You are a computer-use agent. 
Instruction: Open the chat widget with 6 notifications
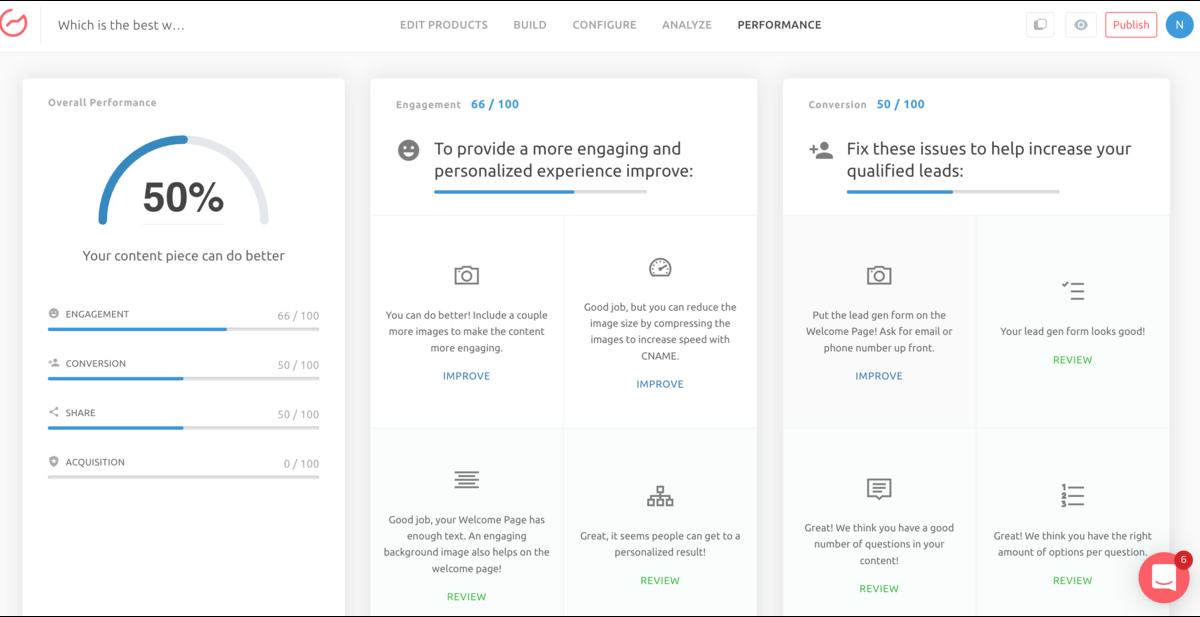(x=1164, y=577)
